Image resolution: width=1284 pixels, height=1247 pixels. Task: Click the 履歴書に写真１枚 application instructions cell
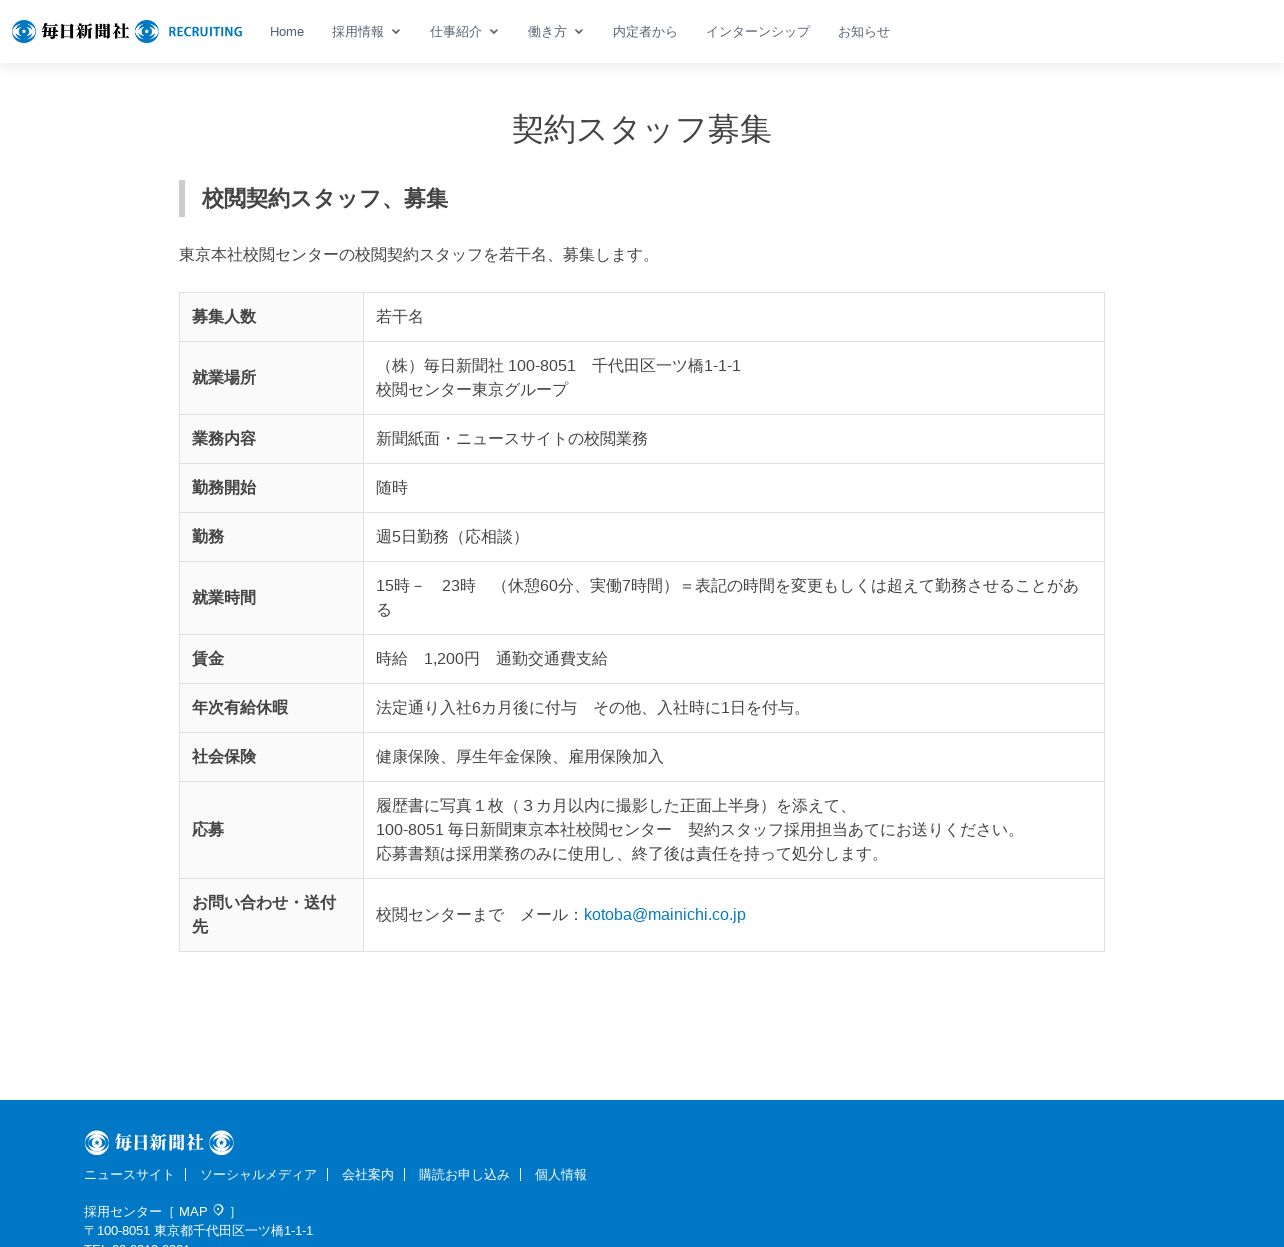[734, 830]
